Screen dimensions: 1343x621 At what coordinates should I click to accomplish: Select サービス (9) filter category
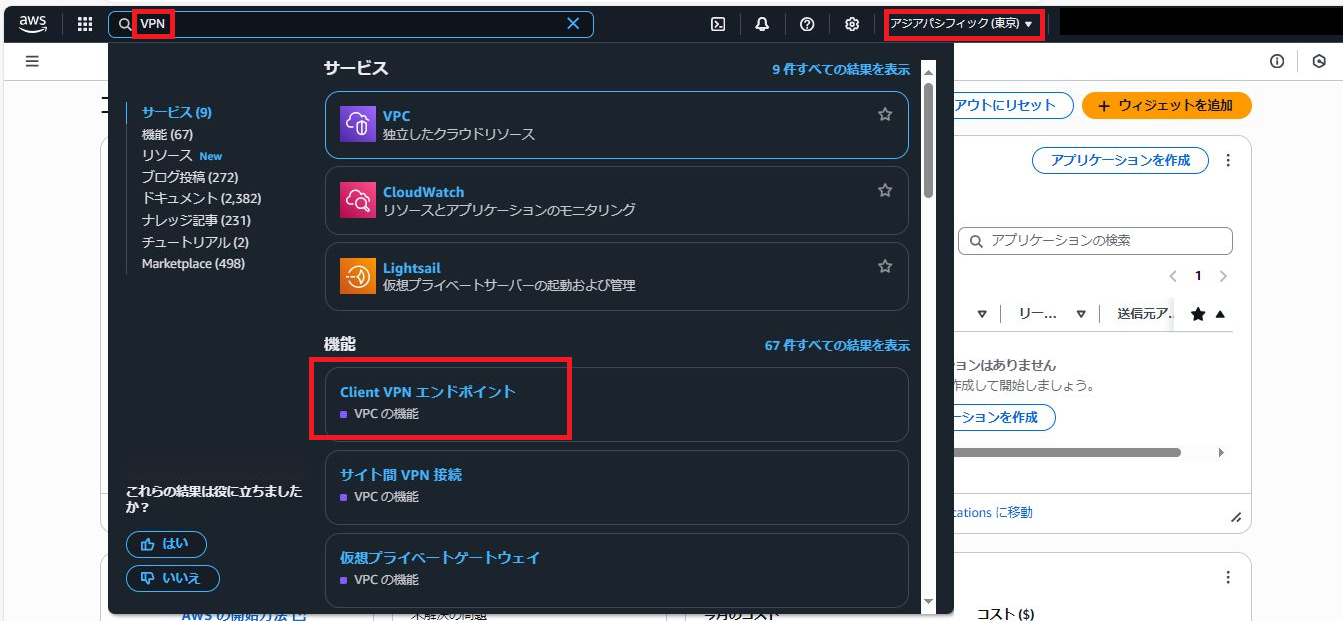point(176,112)
